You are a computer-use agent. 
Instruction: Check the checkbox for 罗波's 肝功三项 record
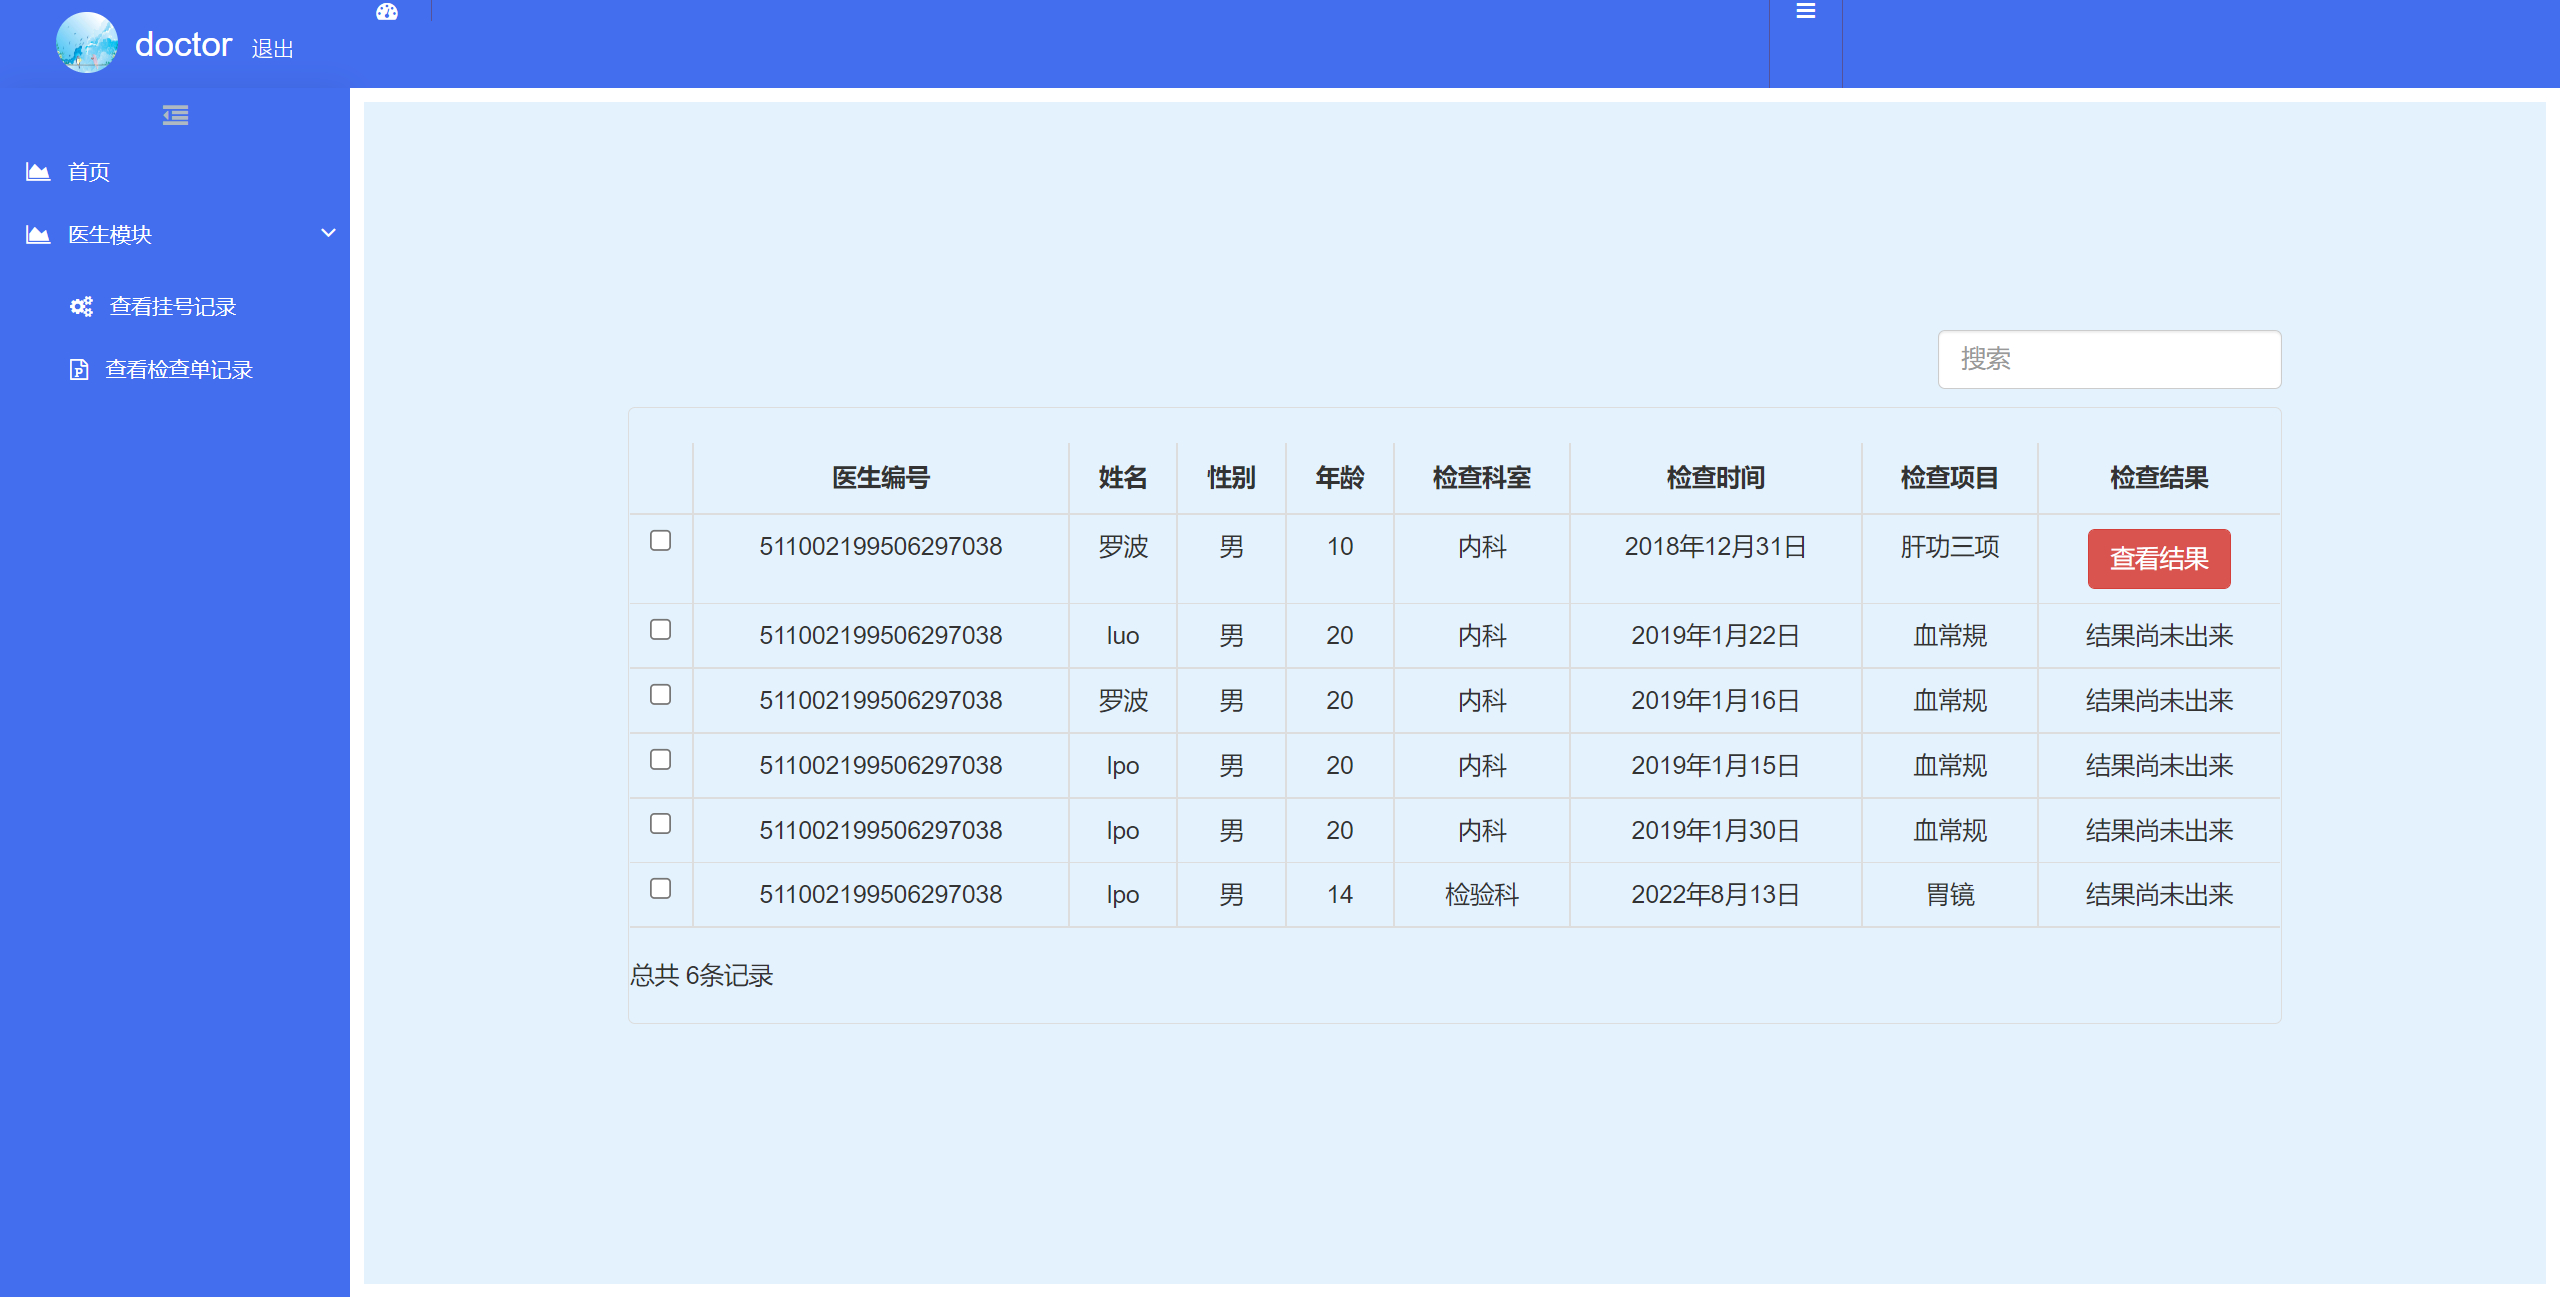[660, 541]
